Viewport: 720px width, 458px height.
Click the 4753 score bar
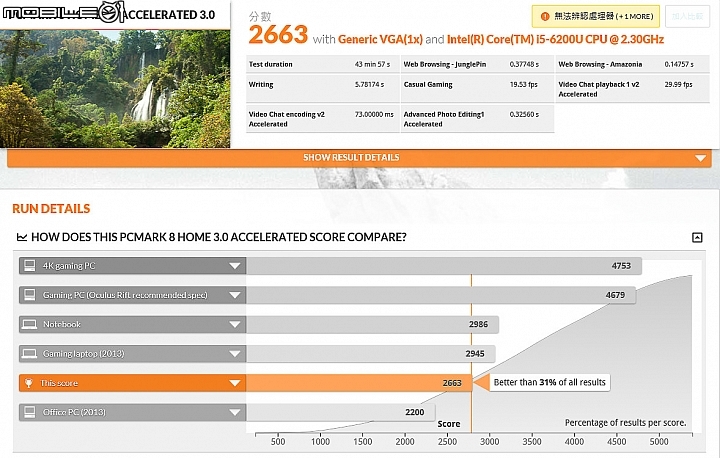444,266
